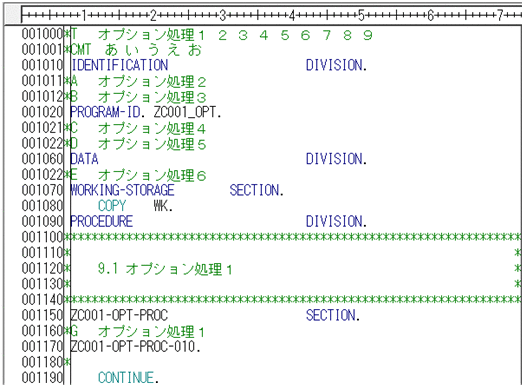Viewport: 525px width, 388px height.
Task: Click the asterisk line at 001140
Action: (x=293, y=299)
